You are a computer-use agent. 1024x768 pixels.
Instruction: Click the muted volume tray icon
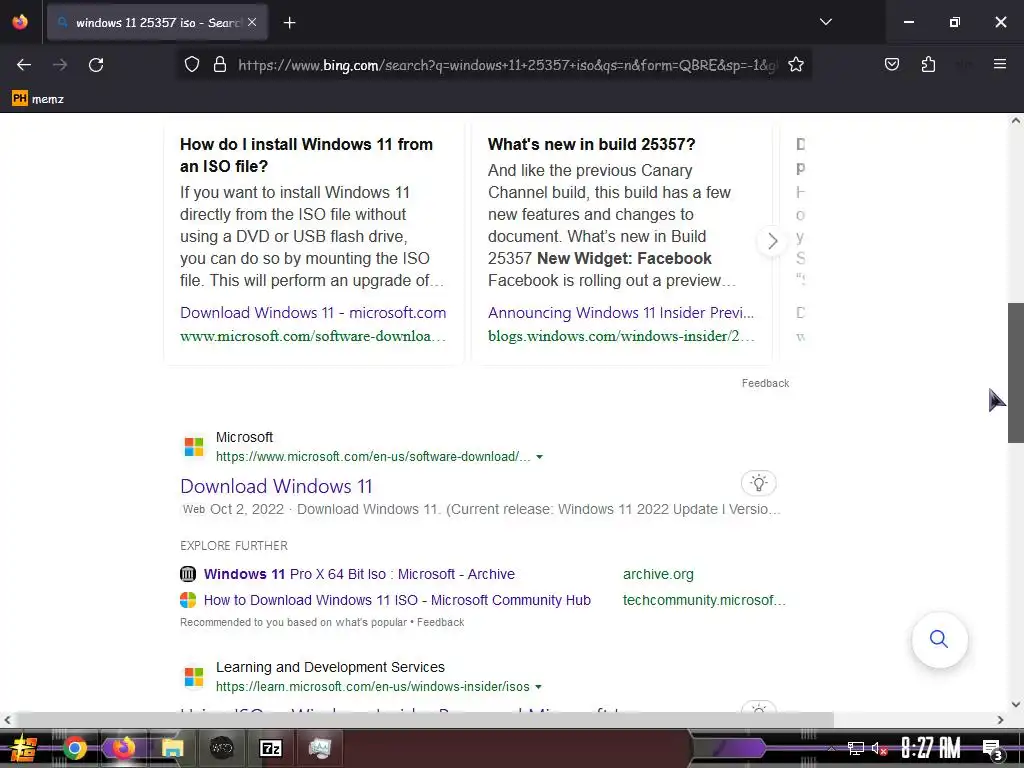(x=879, y=748)
